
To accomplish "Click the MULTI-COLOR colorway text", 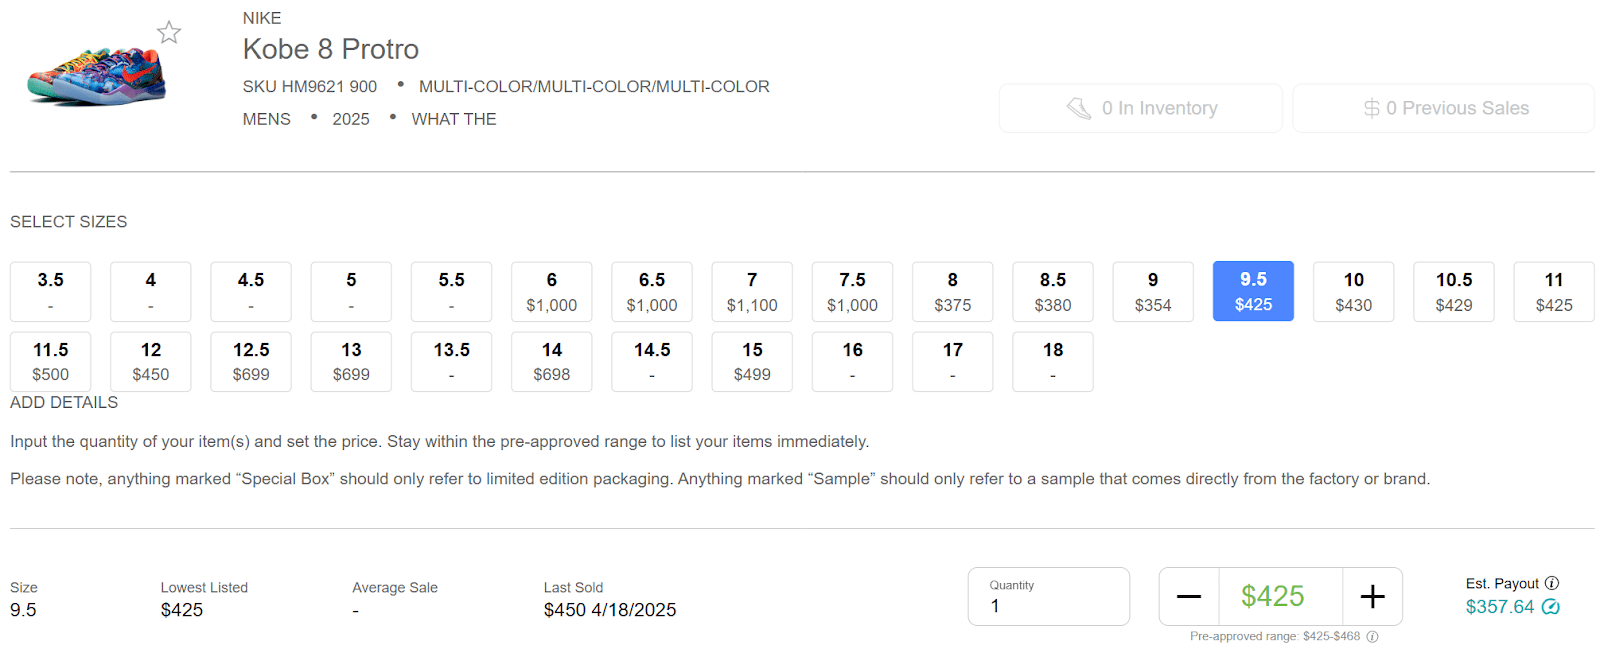I will coord(594,87).
